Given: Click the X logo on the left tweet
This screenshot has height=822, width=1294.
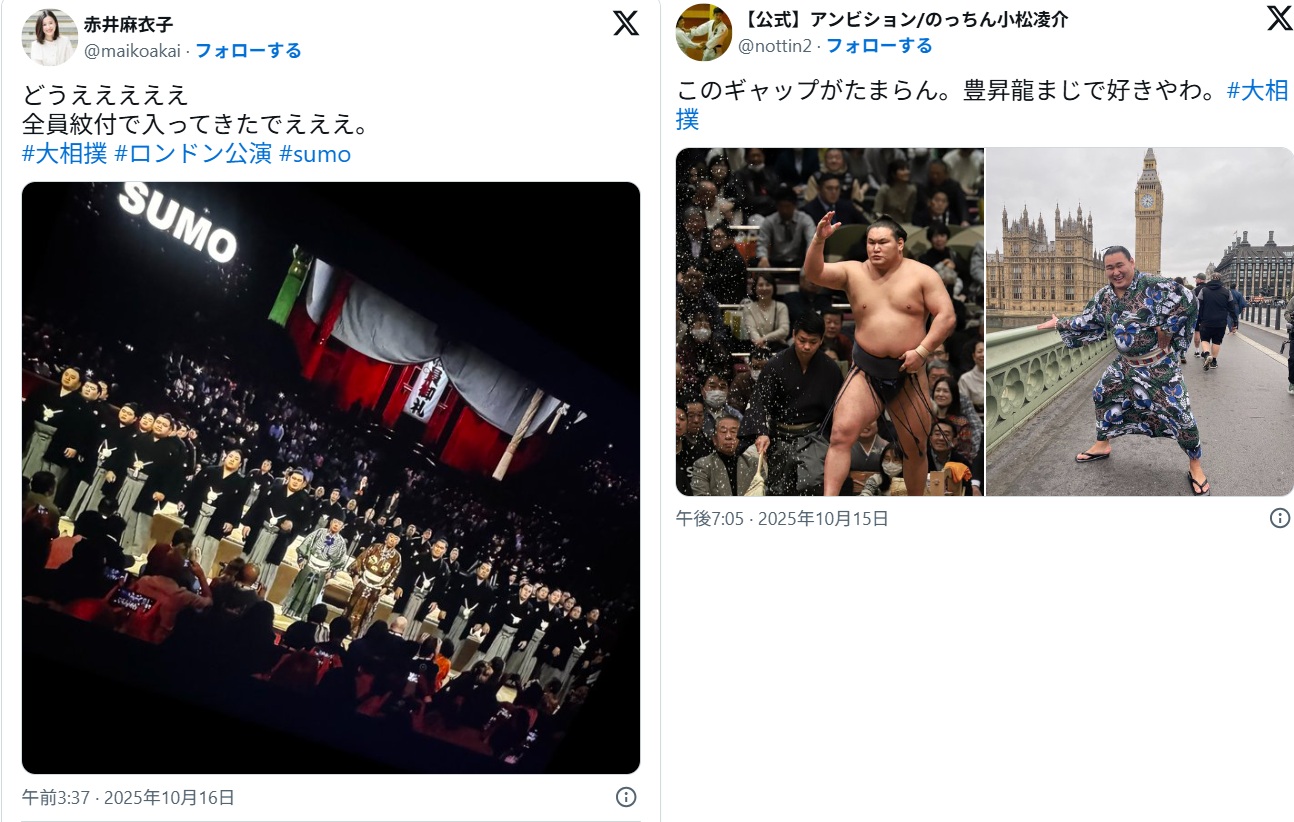Looking at the screenshot, I should coord(625,24).
